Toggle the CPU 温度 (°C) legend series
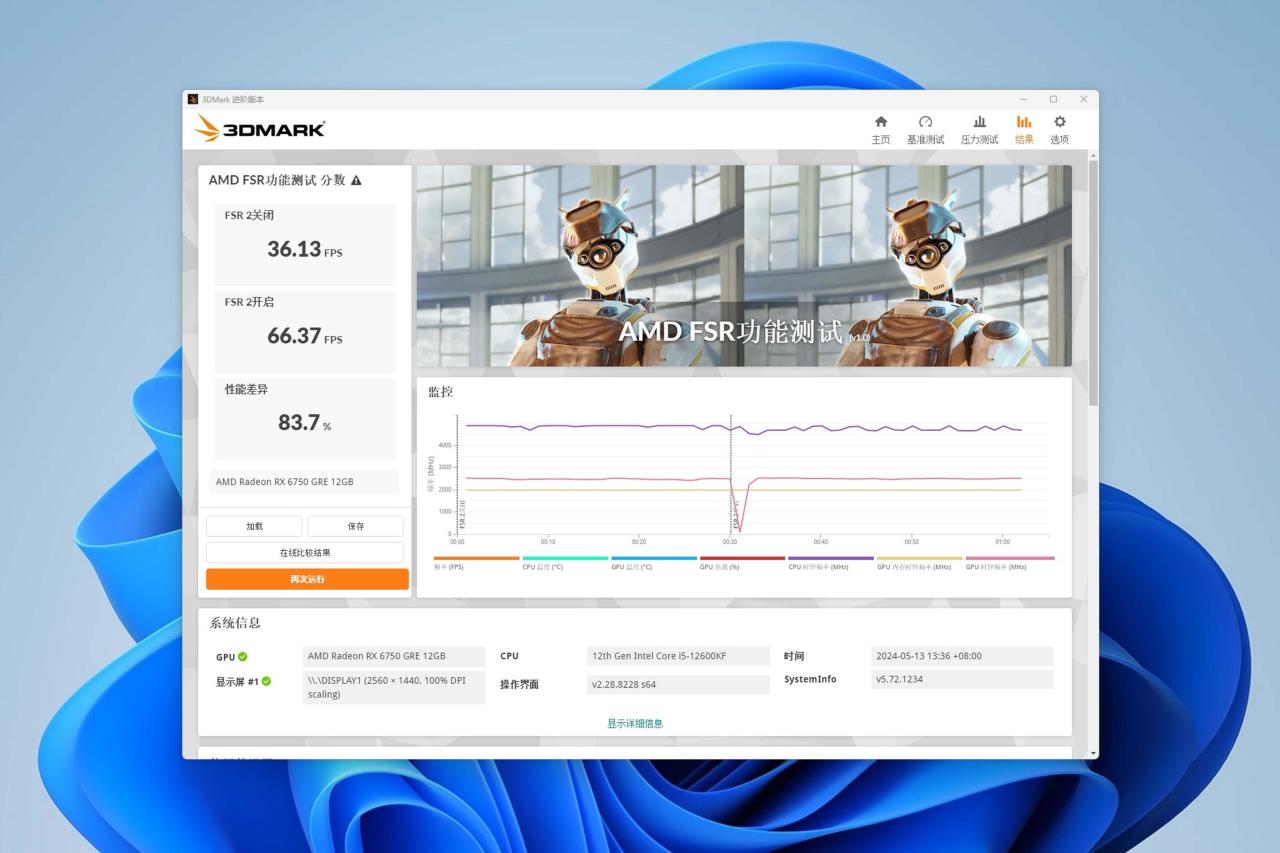The image size is (1280, 853). coord(565,563)
